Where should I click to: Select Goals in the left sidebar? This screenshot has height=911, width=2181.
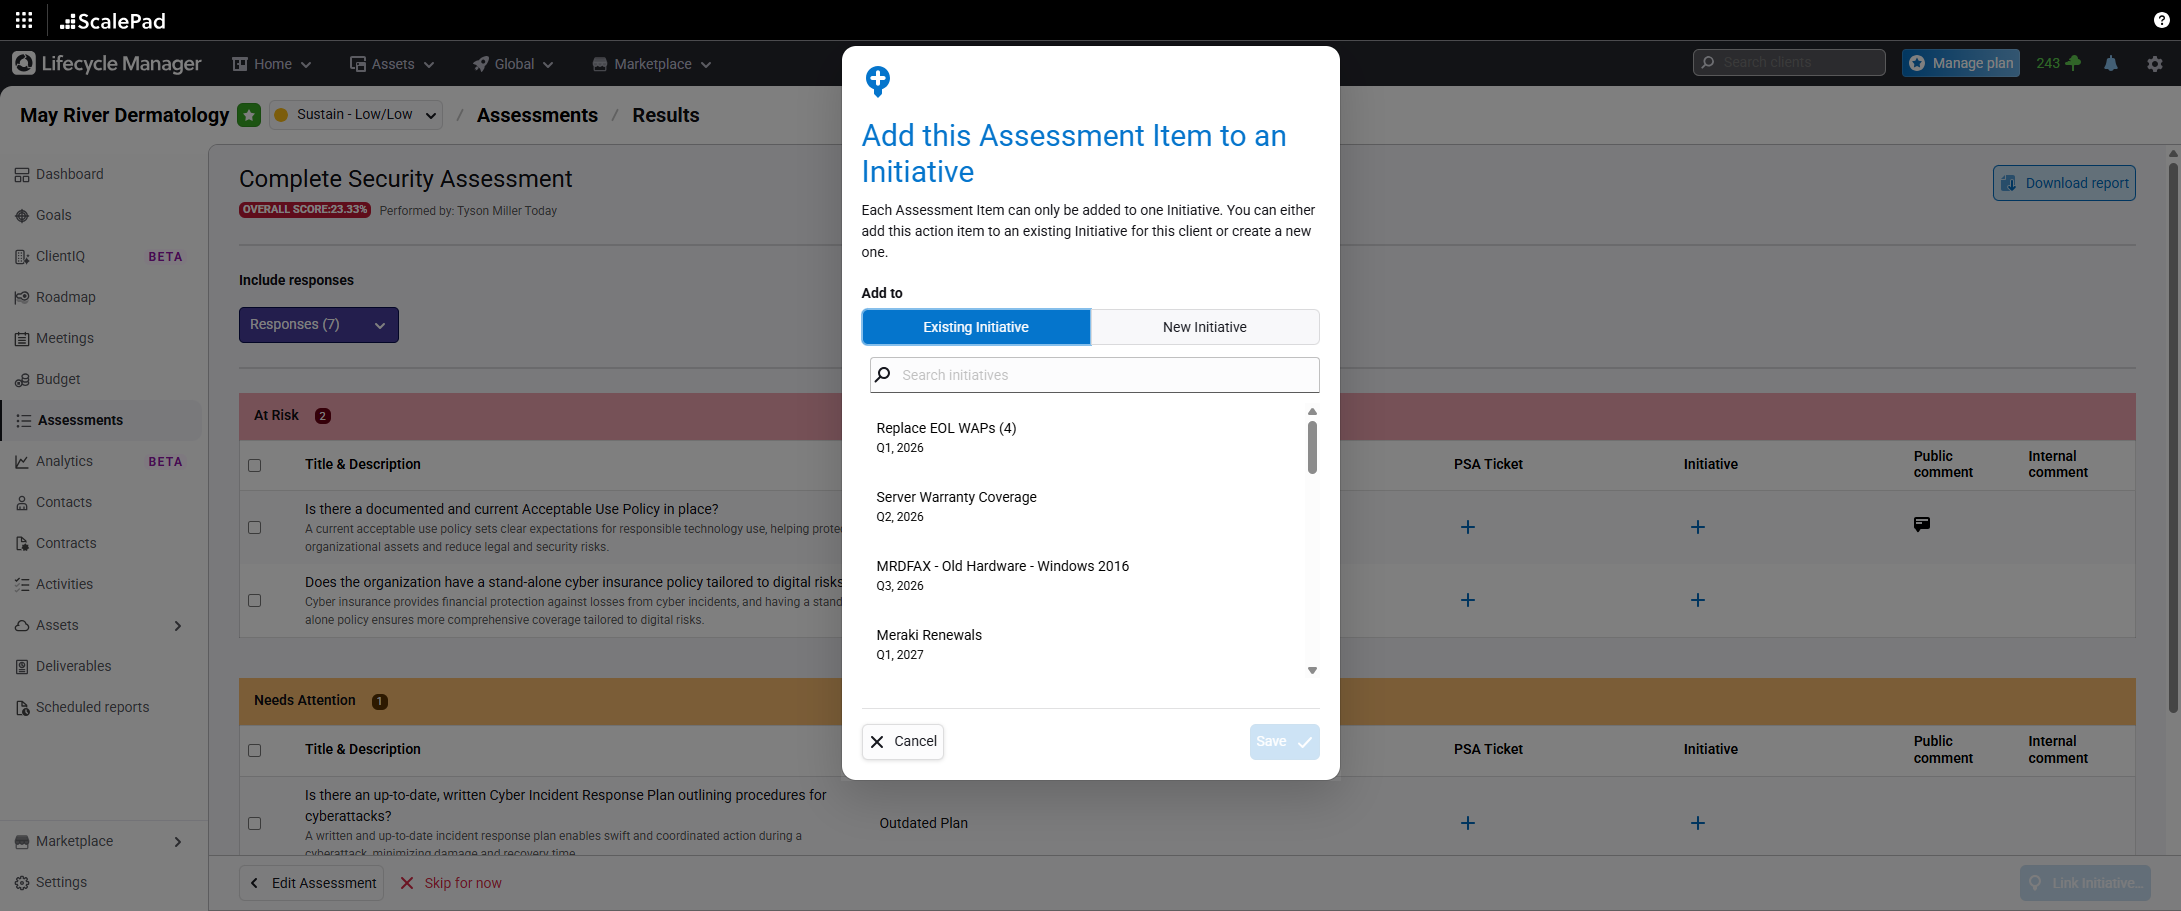coord(53,215)
